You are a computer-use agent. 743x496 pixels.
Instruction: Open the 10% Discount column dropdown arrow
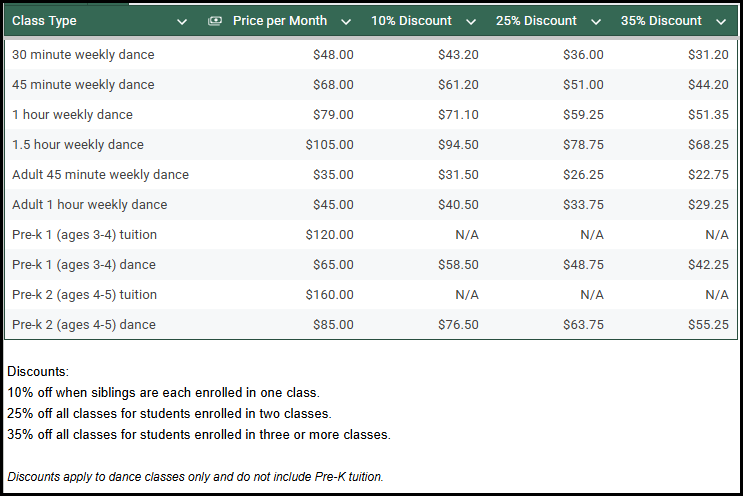click(471, 21)
